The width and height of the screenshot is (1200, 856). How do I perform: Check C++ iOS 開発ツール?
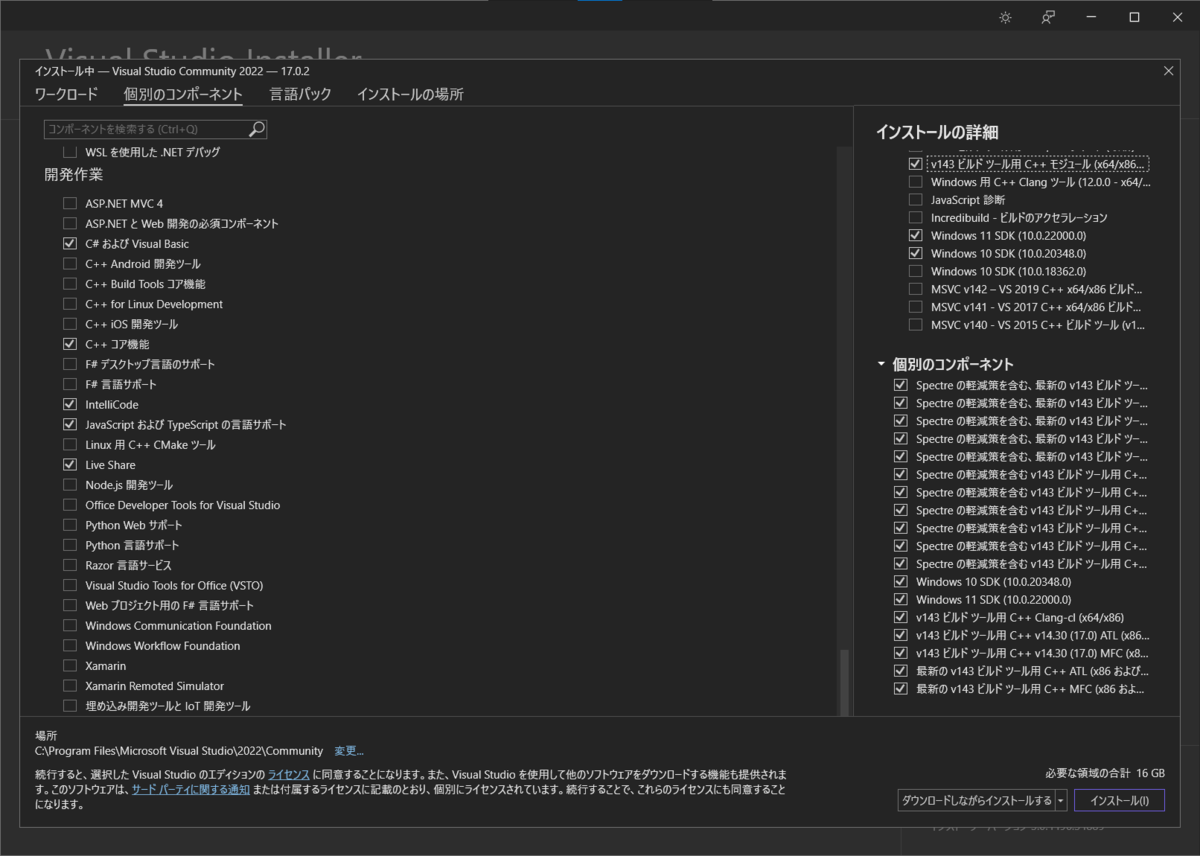(x=70, y=324)
